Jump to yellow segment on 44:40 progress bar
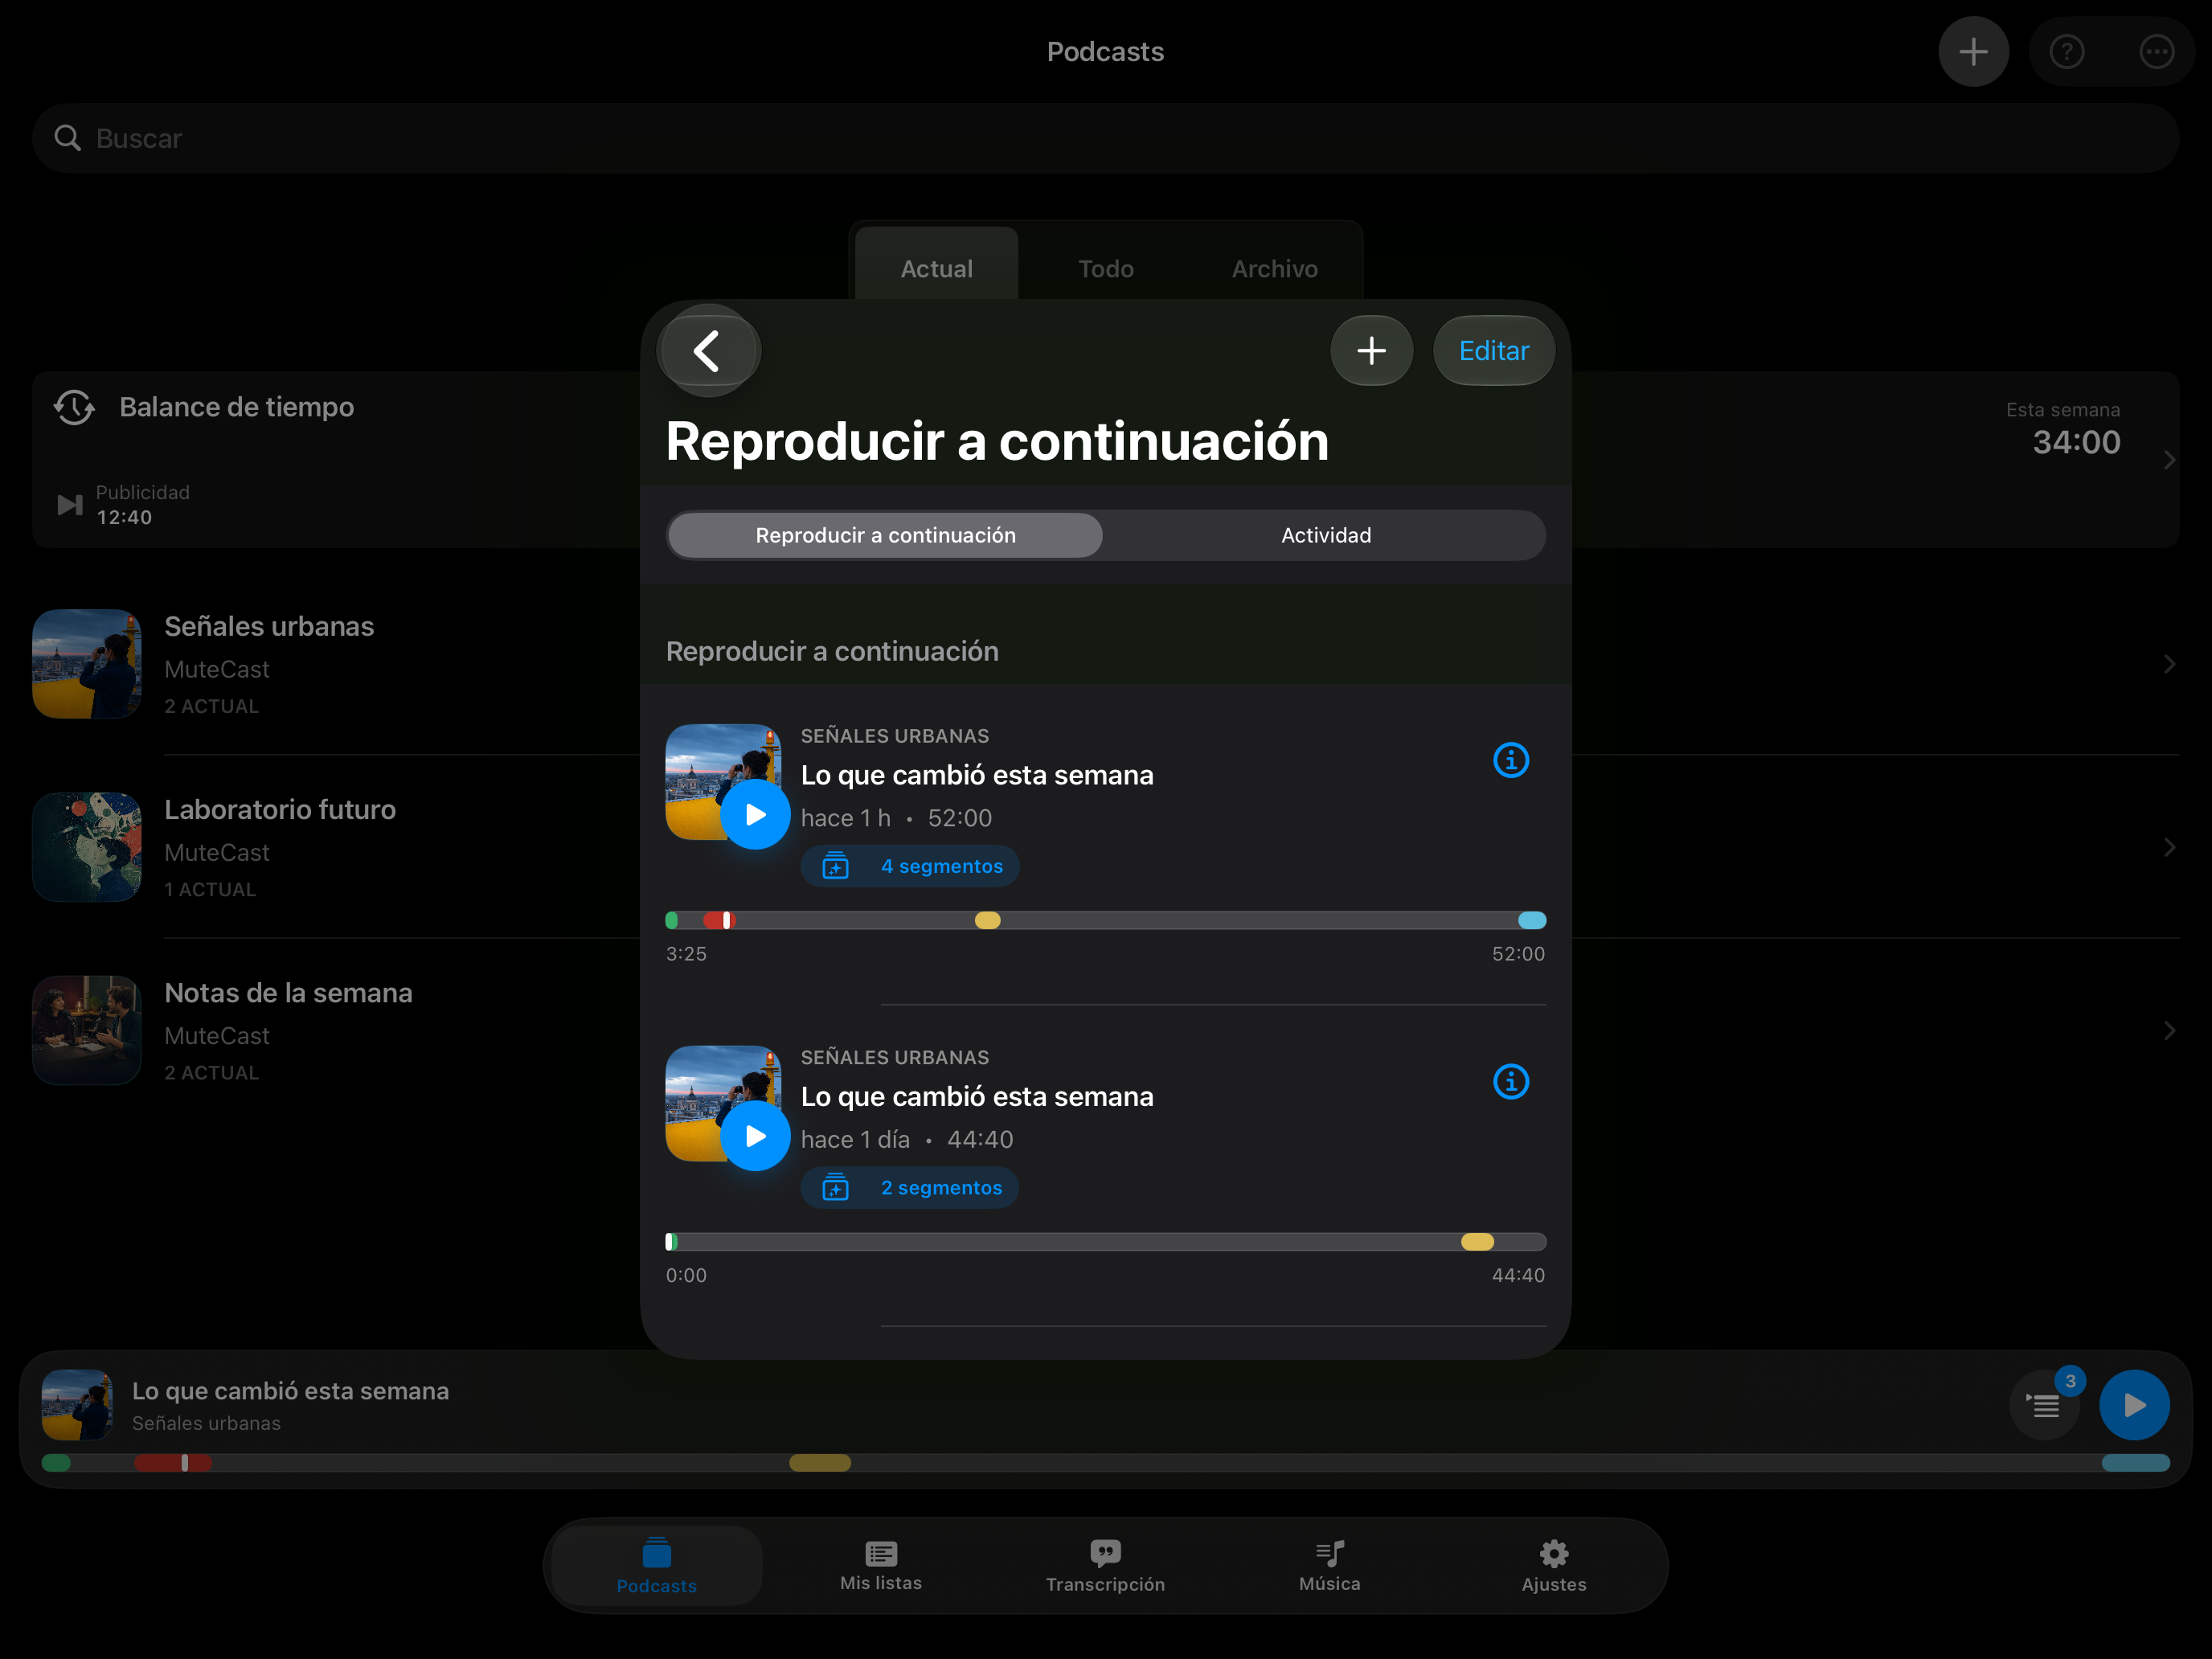2212x1659 pixels. [1477, 1242]
